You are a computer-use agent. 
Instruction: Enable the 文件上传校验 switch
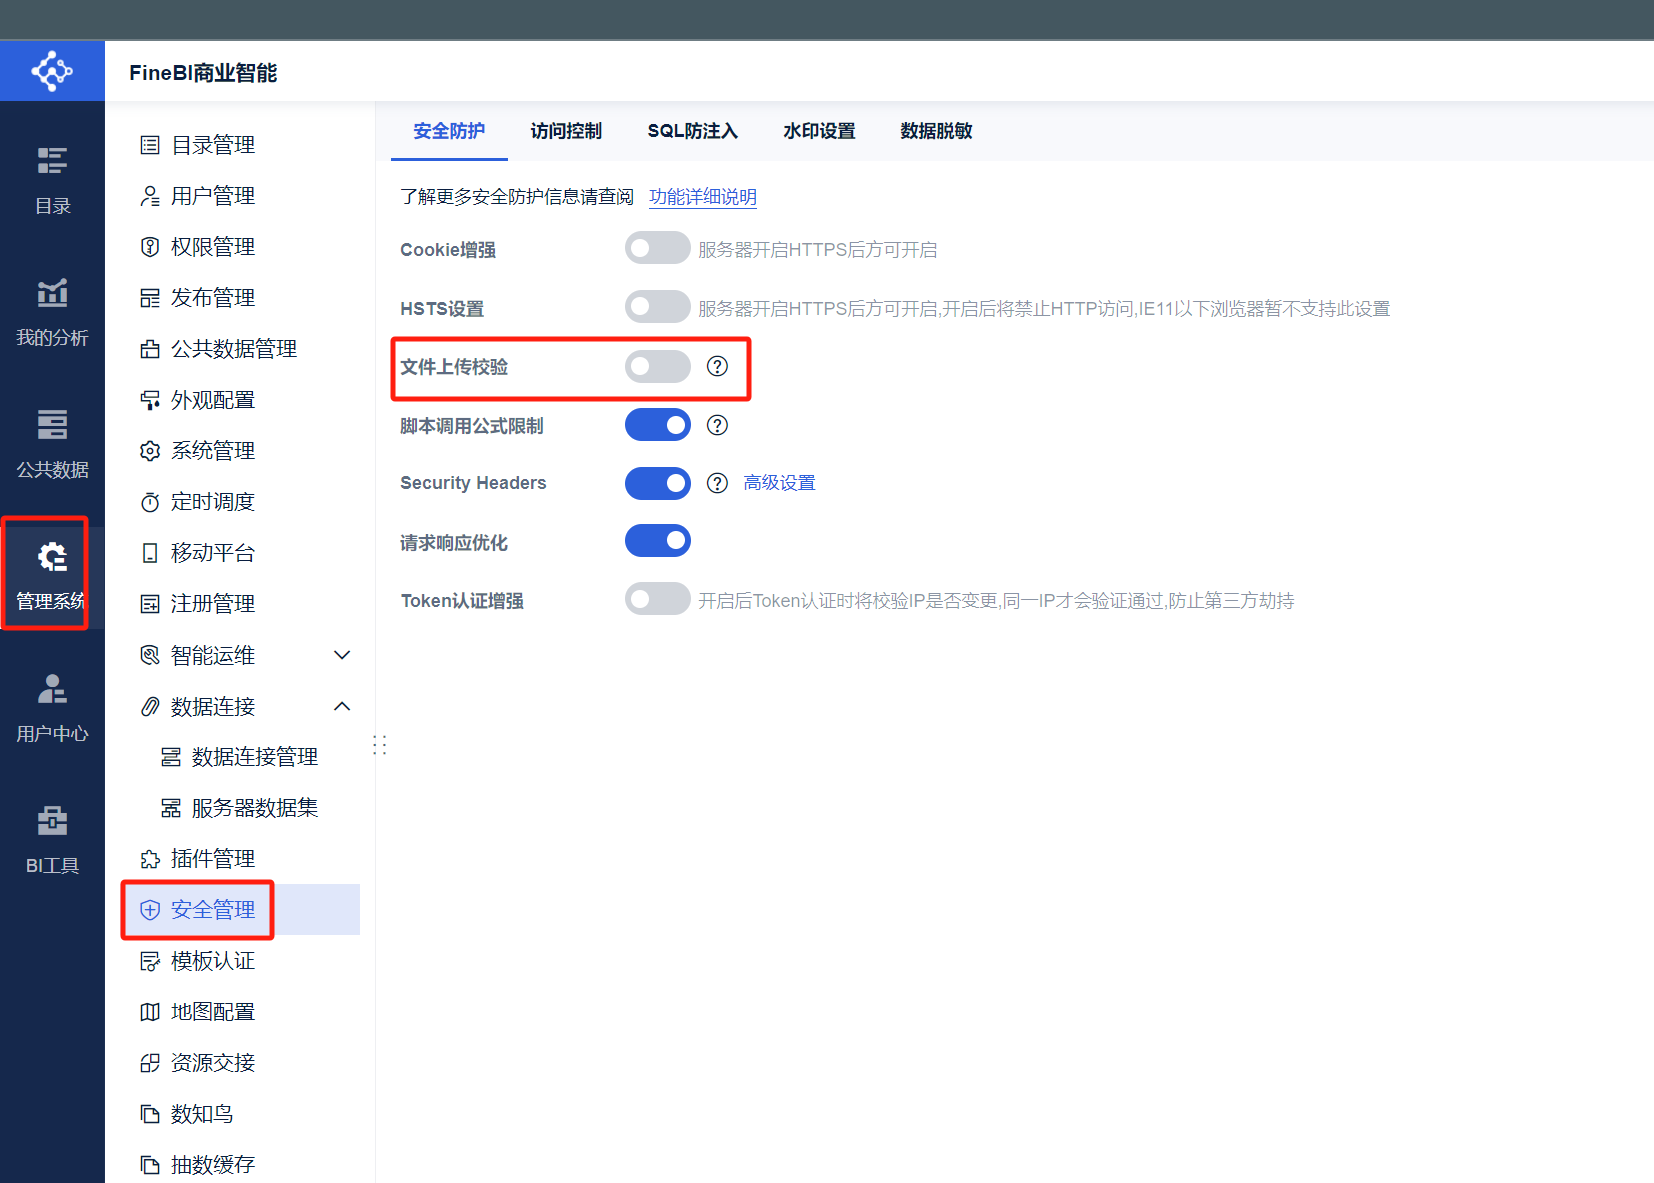pos(658,366)
